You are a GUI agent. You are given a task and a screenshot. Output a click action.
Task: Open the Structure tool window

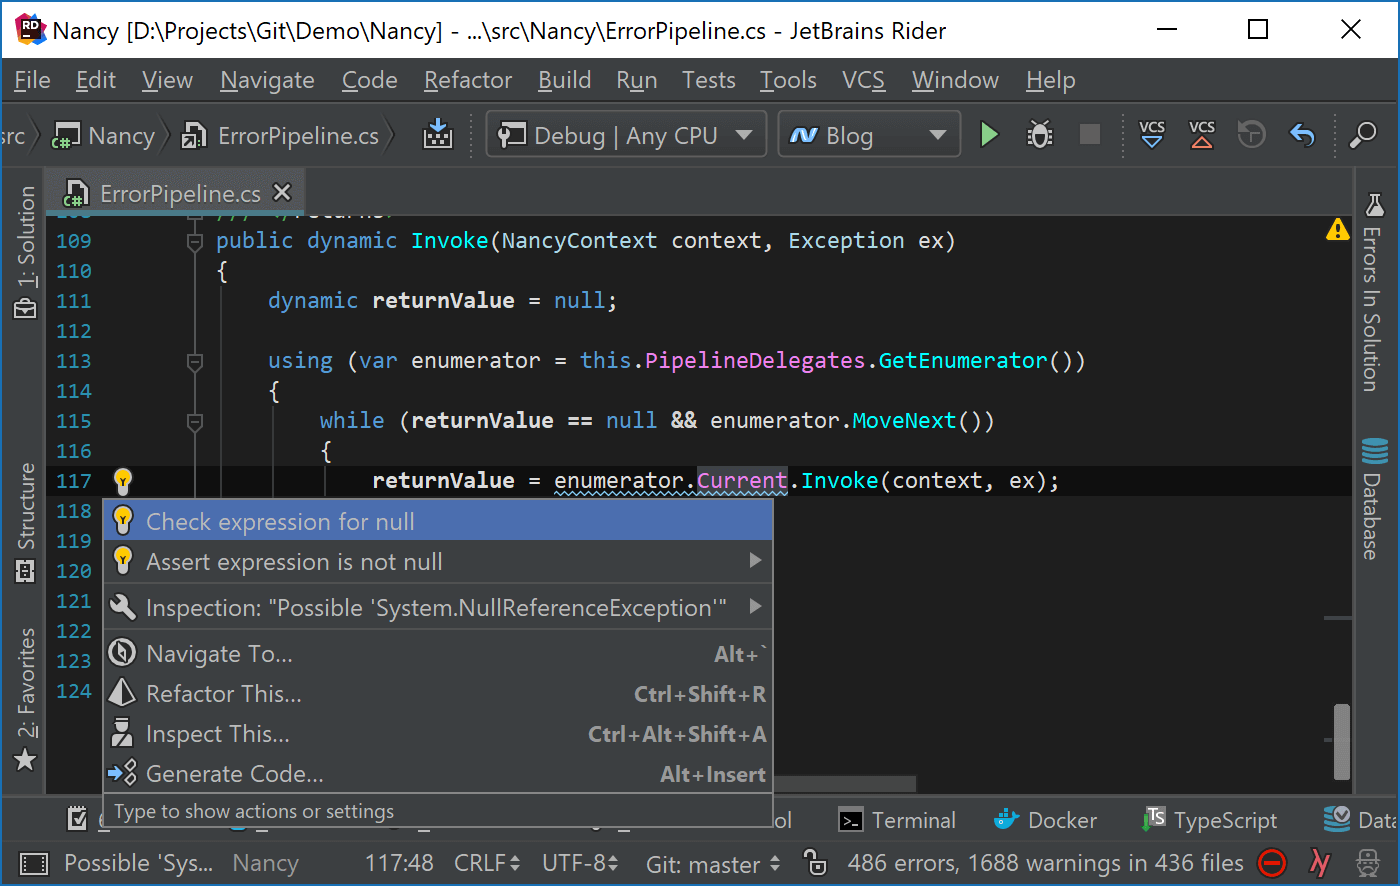click(26, 522)
